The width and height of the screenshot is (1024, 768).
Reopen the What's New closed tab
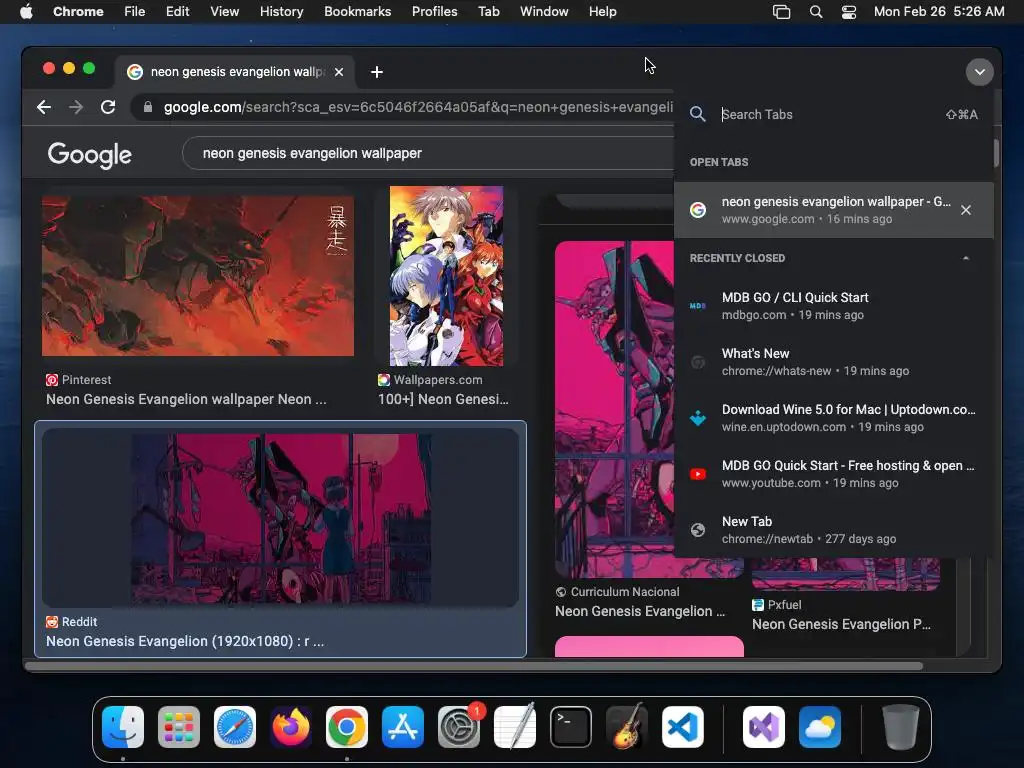(834, 362)
